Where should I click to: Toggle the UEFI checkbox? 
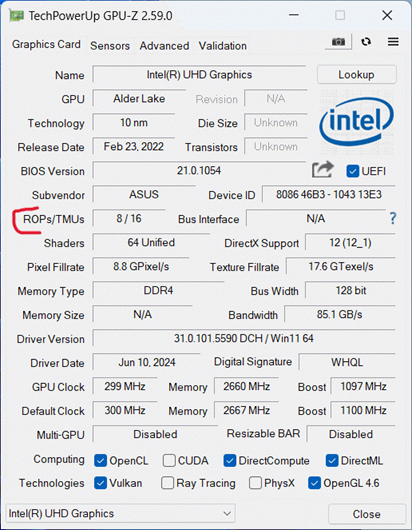tap(353, 171)
